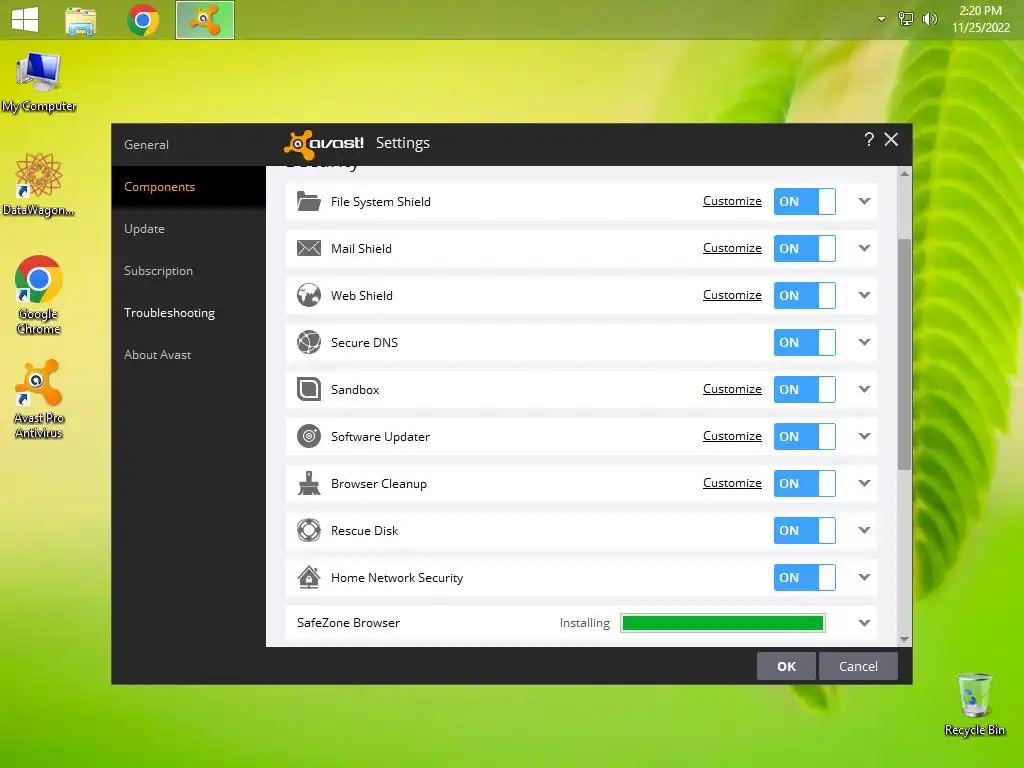
Task: Expand Browser Cleanup chevron
Action: [x=864, y=483]
